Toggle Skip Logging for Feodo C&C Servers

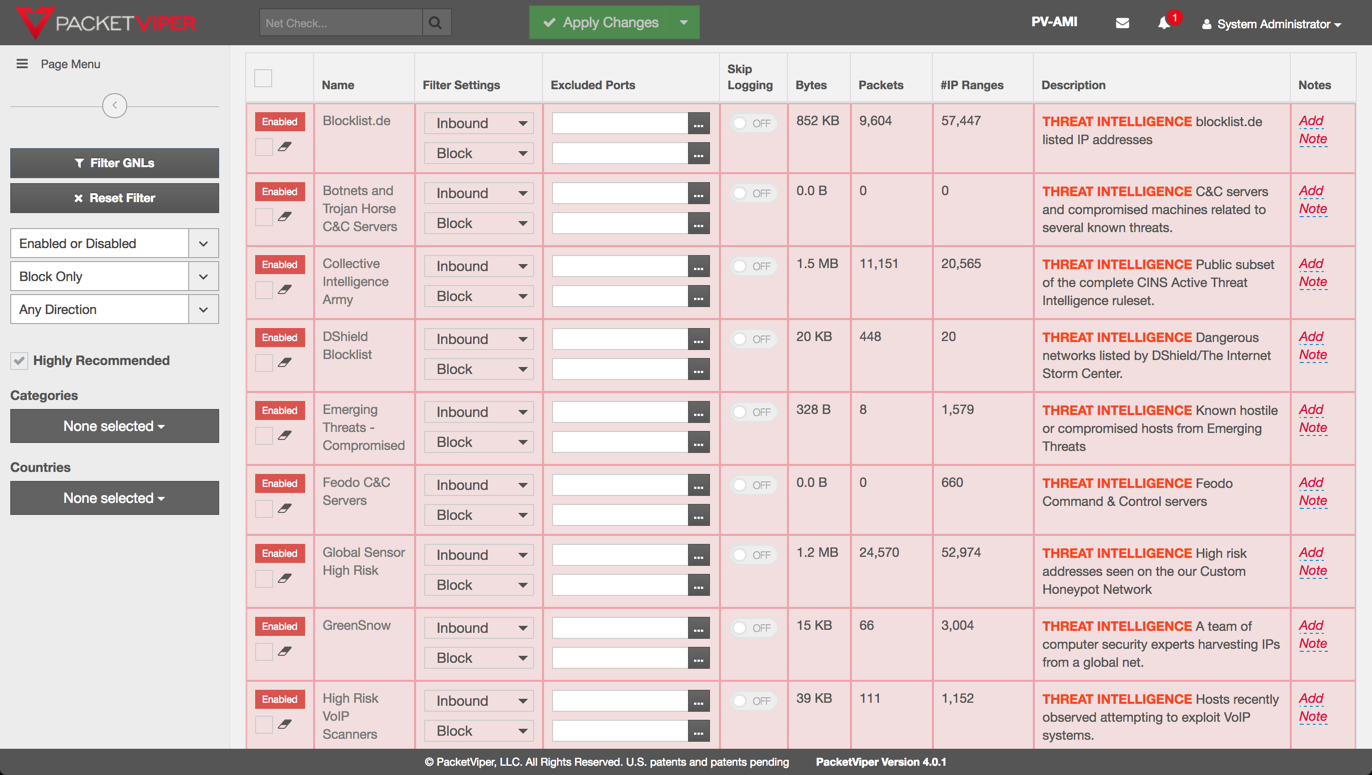click(x=753, y=485)
